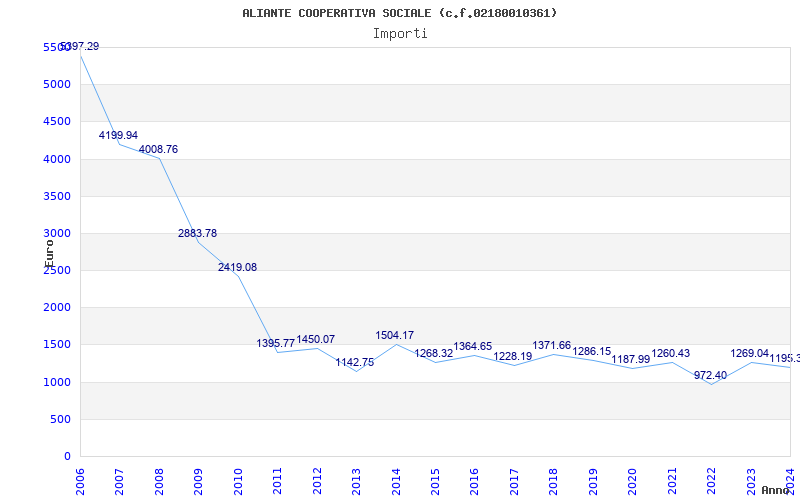Click the 2007 year tick label
This screenshot has height=500, width=800.
coord(119,481)
